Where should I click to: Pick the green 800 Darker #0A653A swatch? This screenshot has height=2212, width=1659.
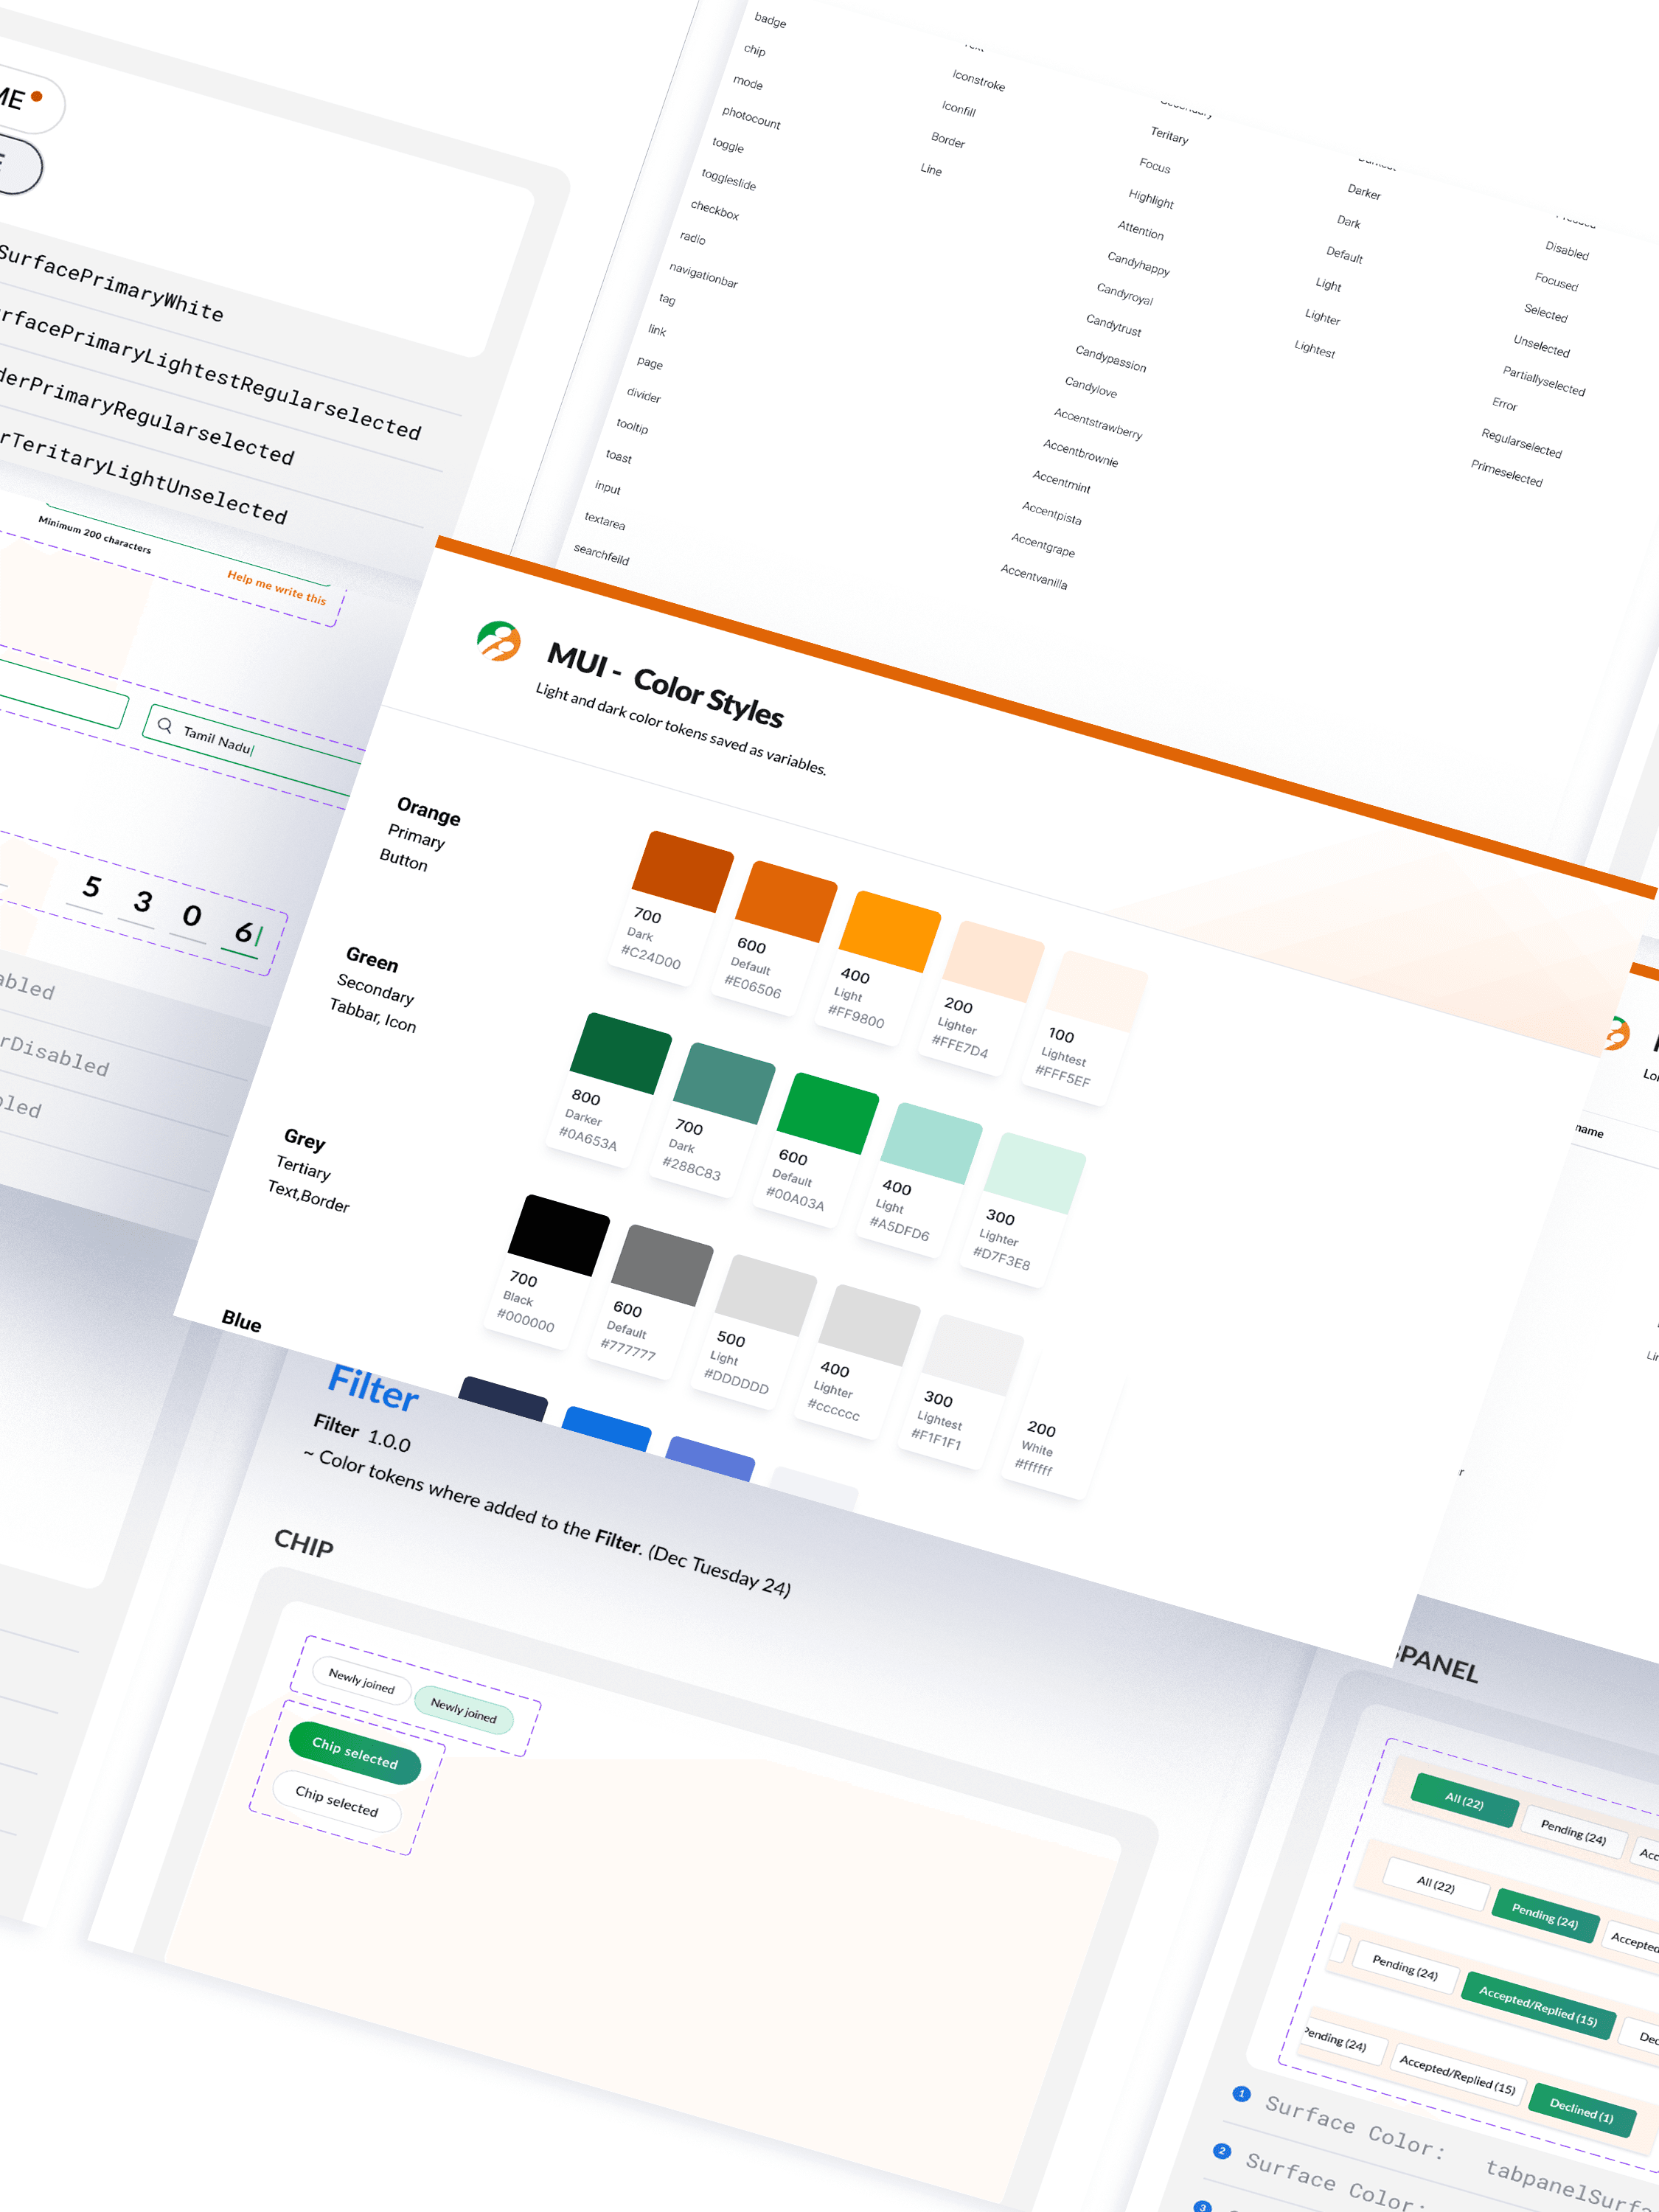coord(621,1052)
